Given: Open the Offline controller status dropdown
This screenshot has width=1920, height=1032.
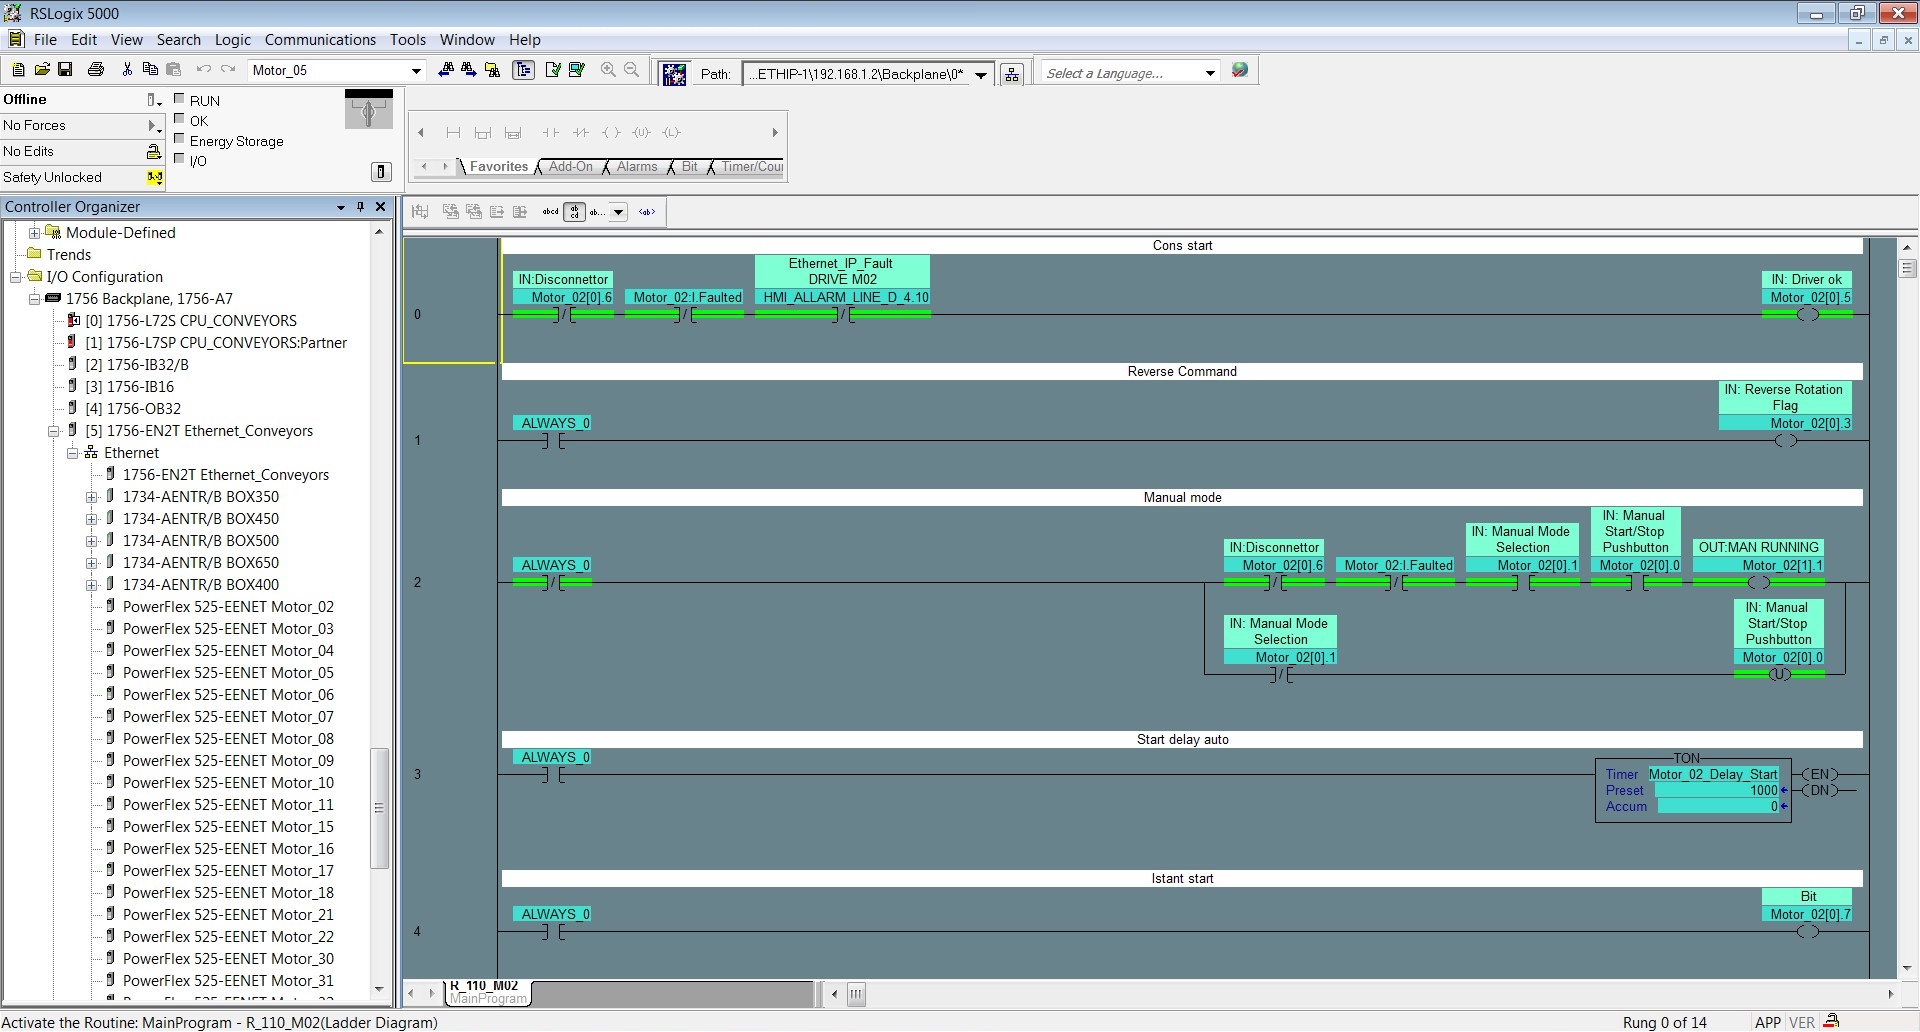Looking at the screenshot, I should click(x=154, y=99).
